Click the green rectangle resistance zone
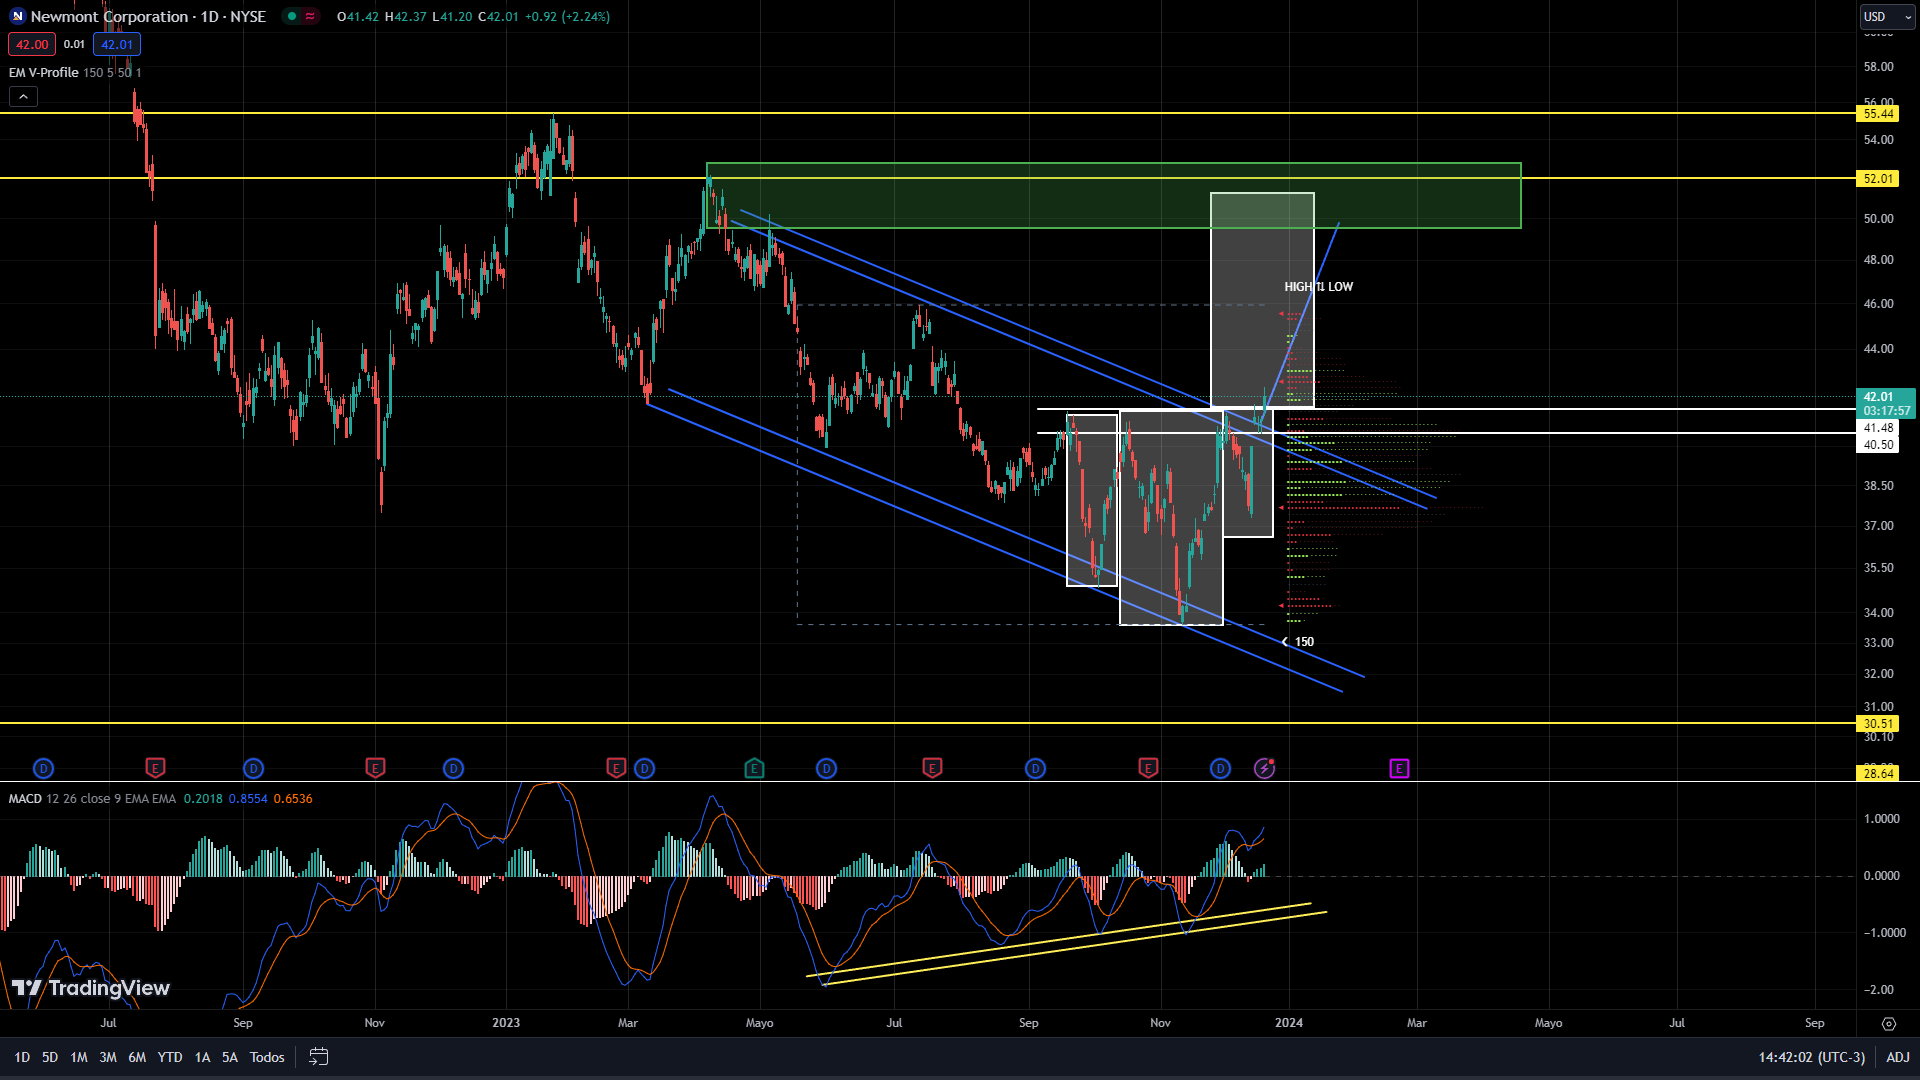This screenshot has width=1920, height=1080. (1113, 196)
